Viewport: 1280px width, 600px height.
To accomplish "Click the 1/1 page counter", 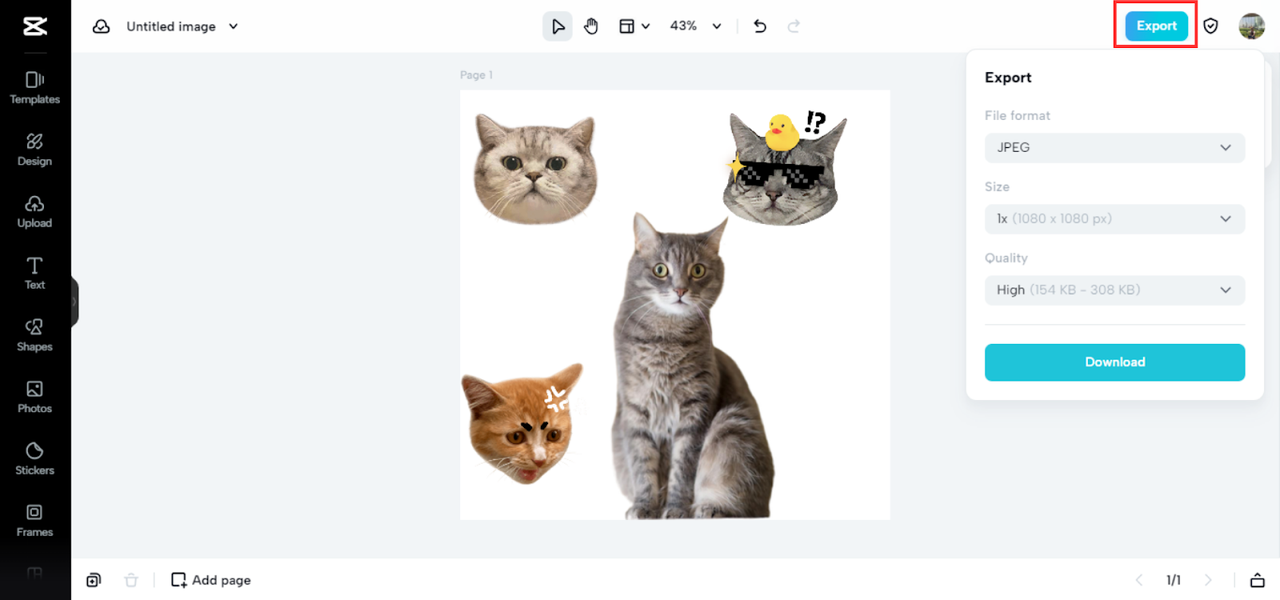I will 1174,580.
